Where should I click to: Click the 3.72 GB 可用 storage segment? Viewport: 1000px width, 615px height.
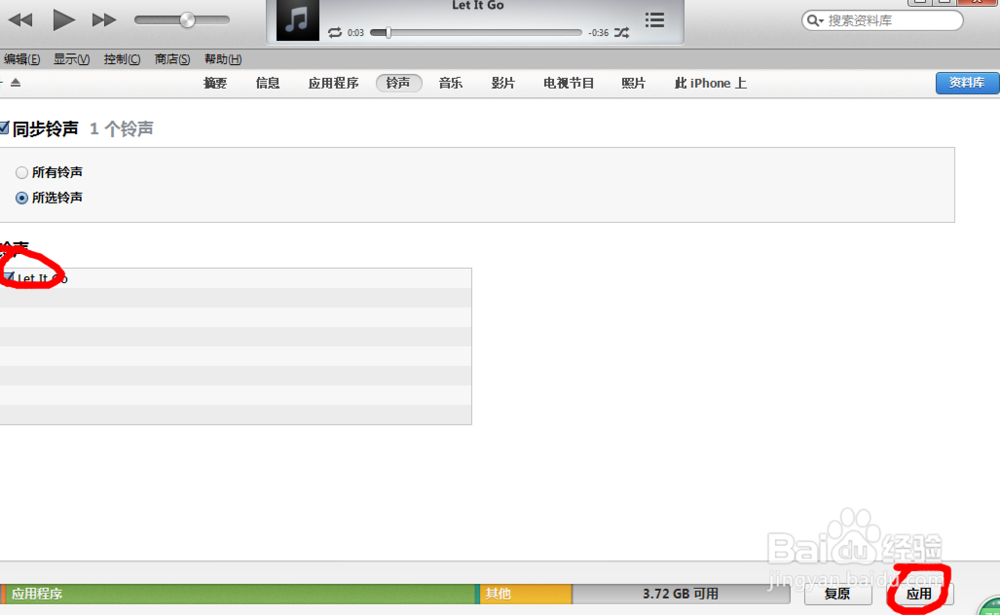pyautogui.click(x=680, y=594)
